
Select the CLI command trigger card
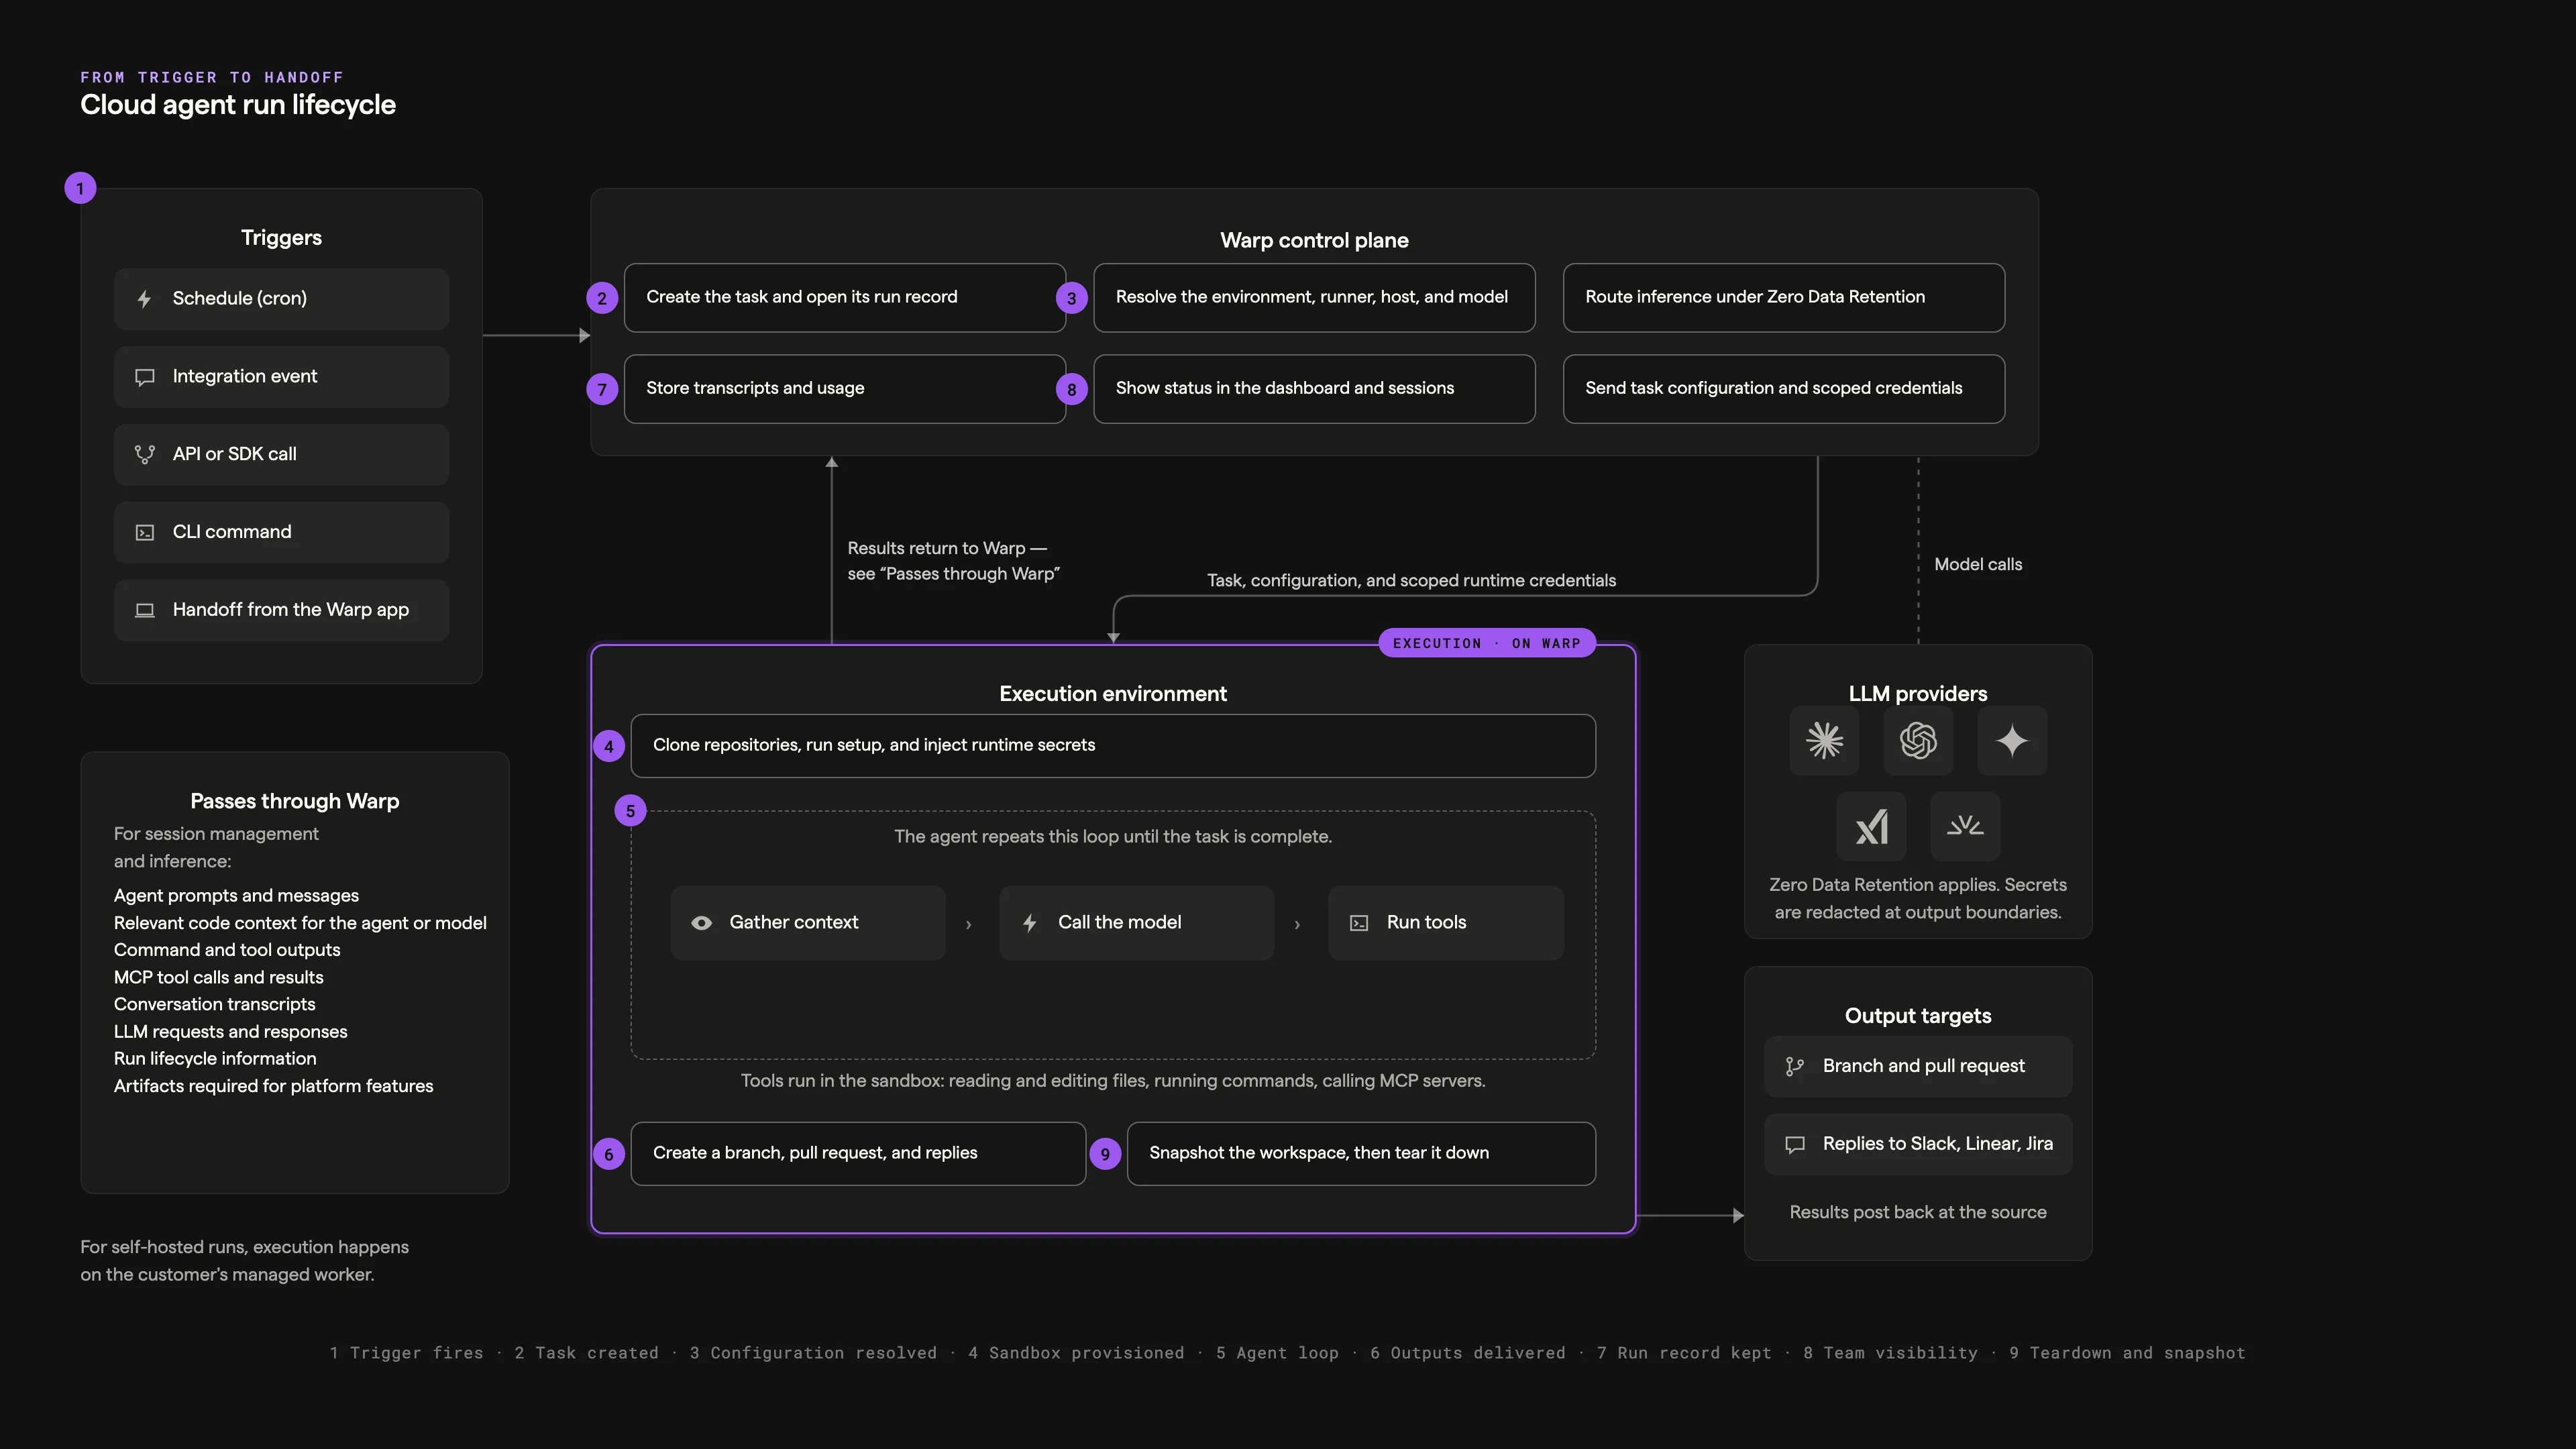[281, 532]
